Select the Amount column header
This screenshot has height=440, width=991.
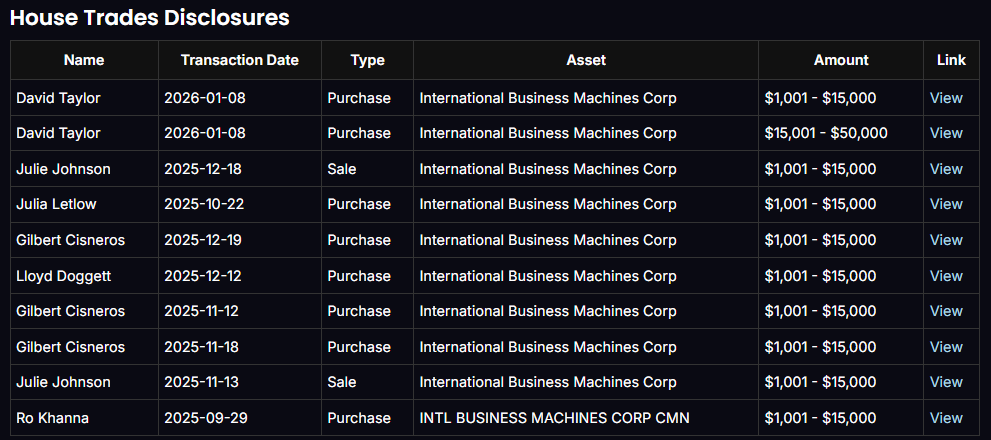coord(841,60)
